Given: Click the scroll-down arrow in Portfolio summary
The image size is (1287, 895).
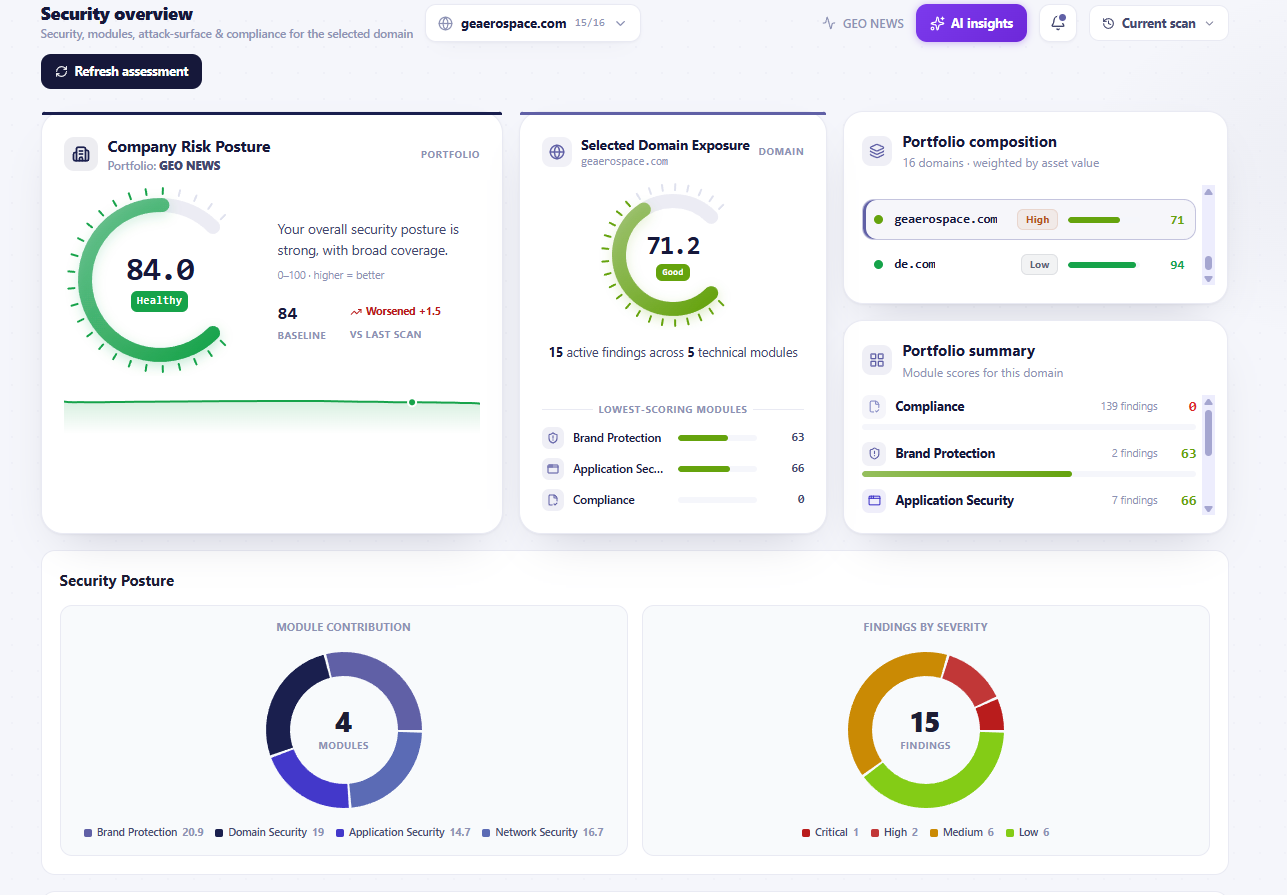Looking at the screenshot, I should tap(1208, 509).
